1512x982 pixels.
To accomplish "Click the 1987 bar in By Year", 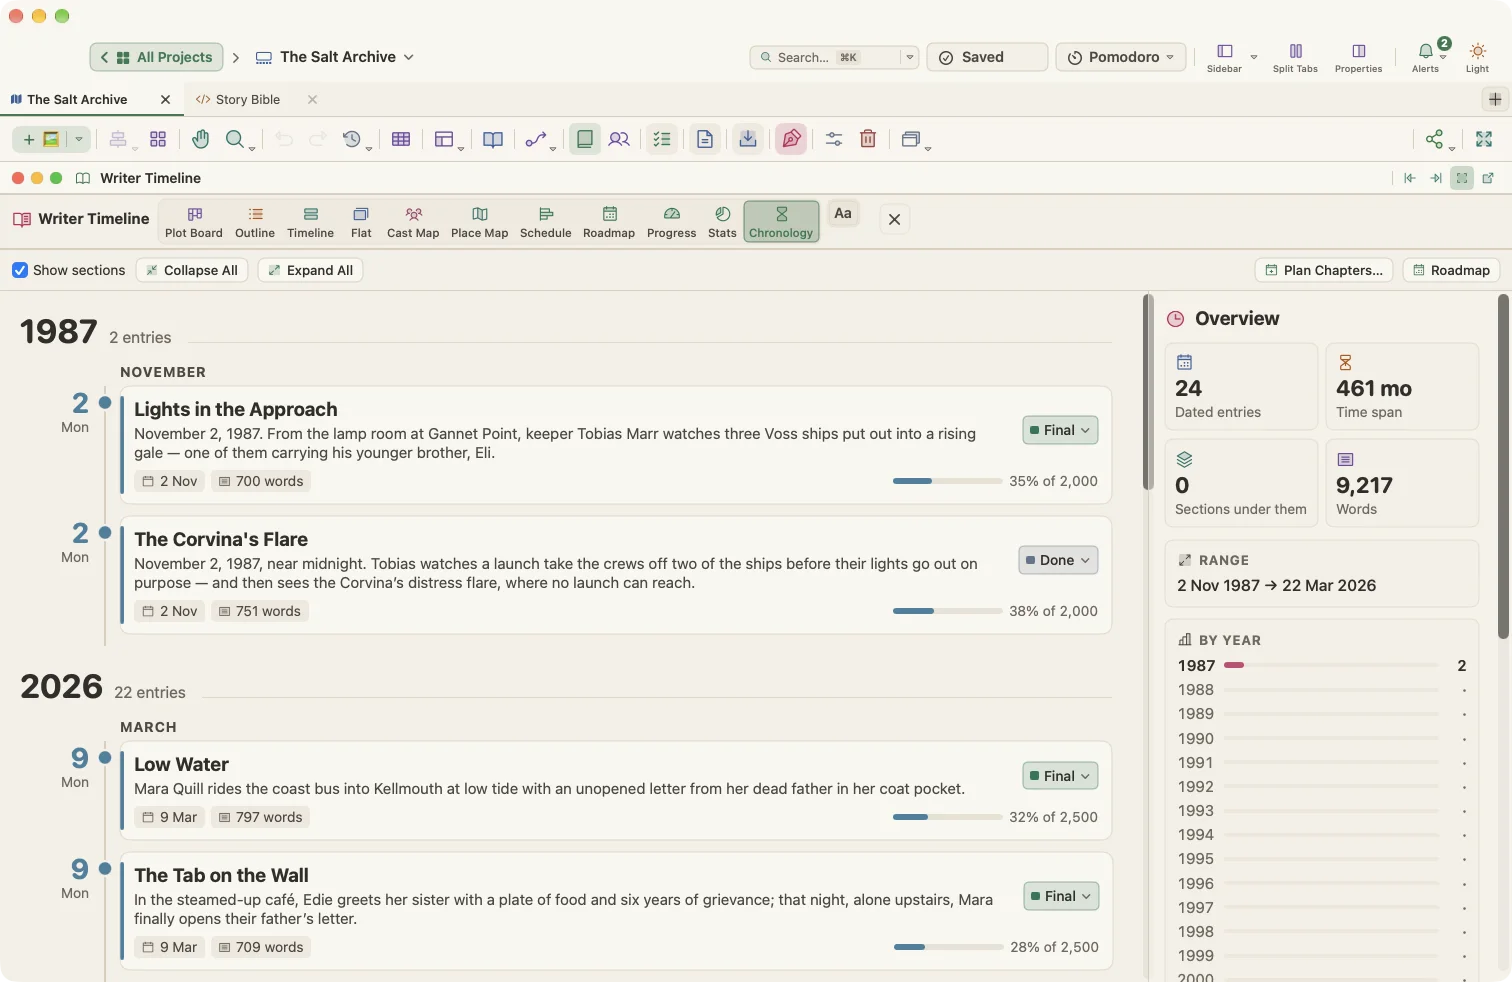I will (x=1331, y=665).
